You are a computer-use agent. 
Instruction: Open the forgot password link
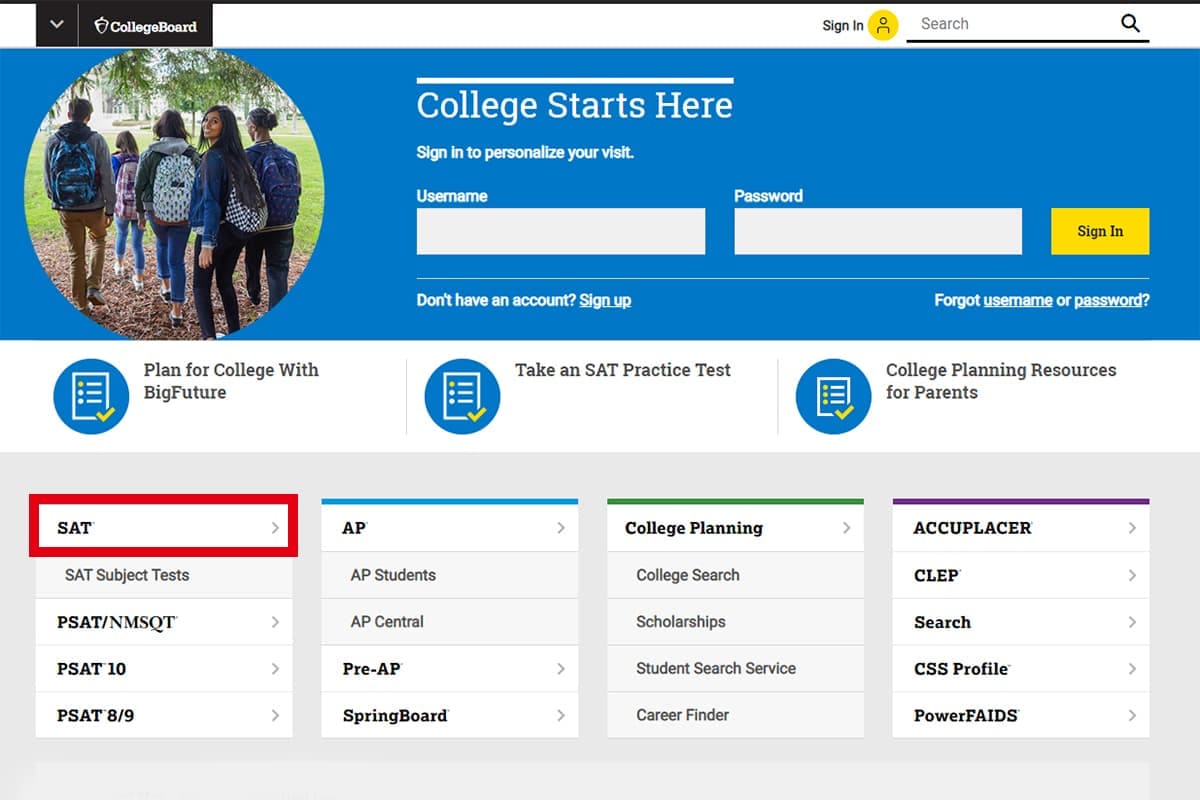(x=1108, y=300)
